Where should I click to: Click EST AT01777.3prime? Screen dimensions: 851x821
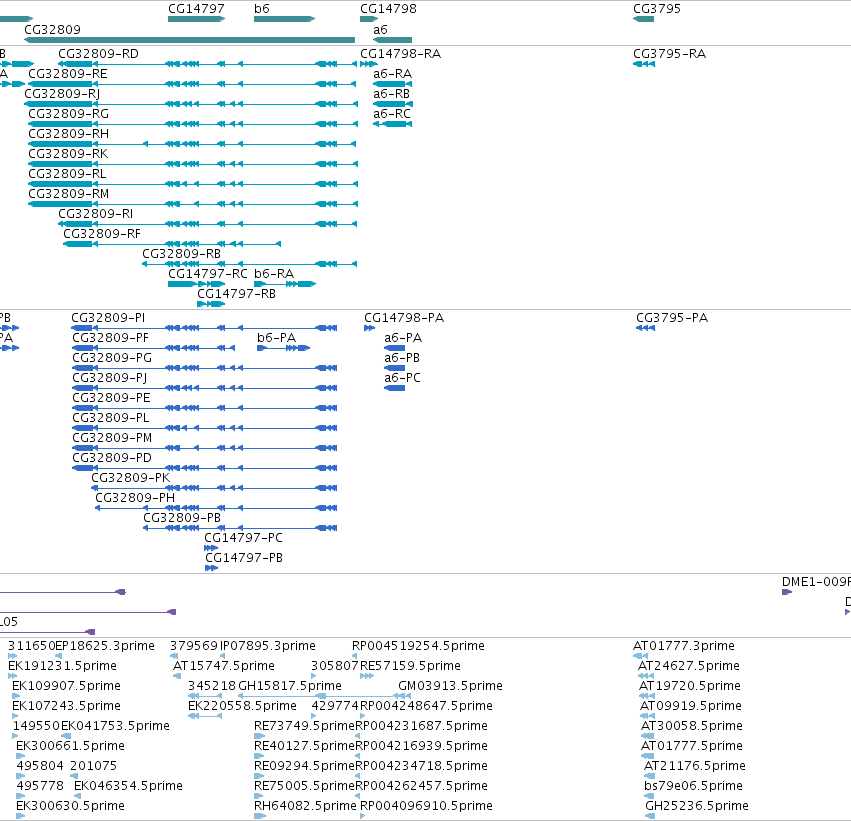(x=684, y=646)
